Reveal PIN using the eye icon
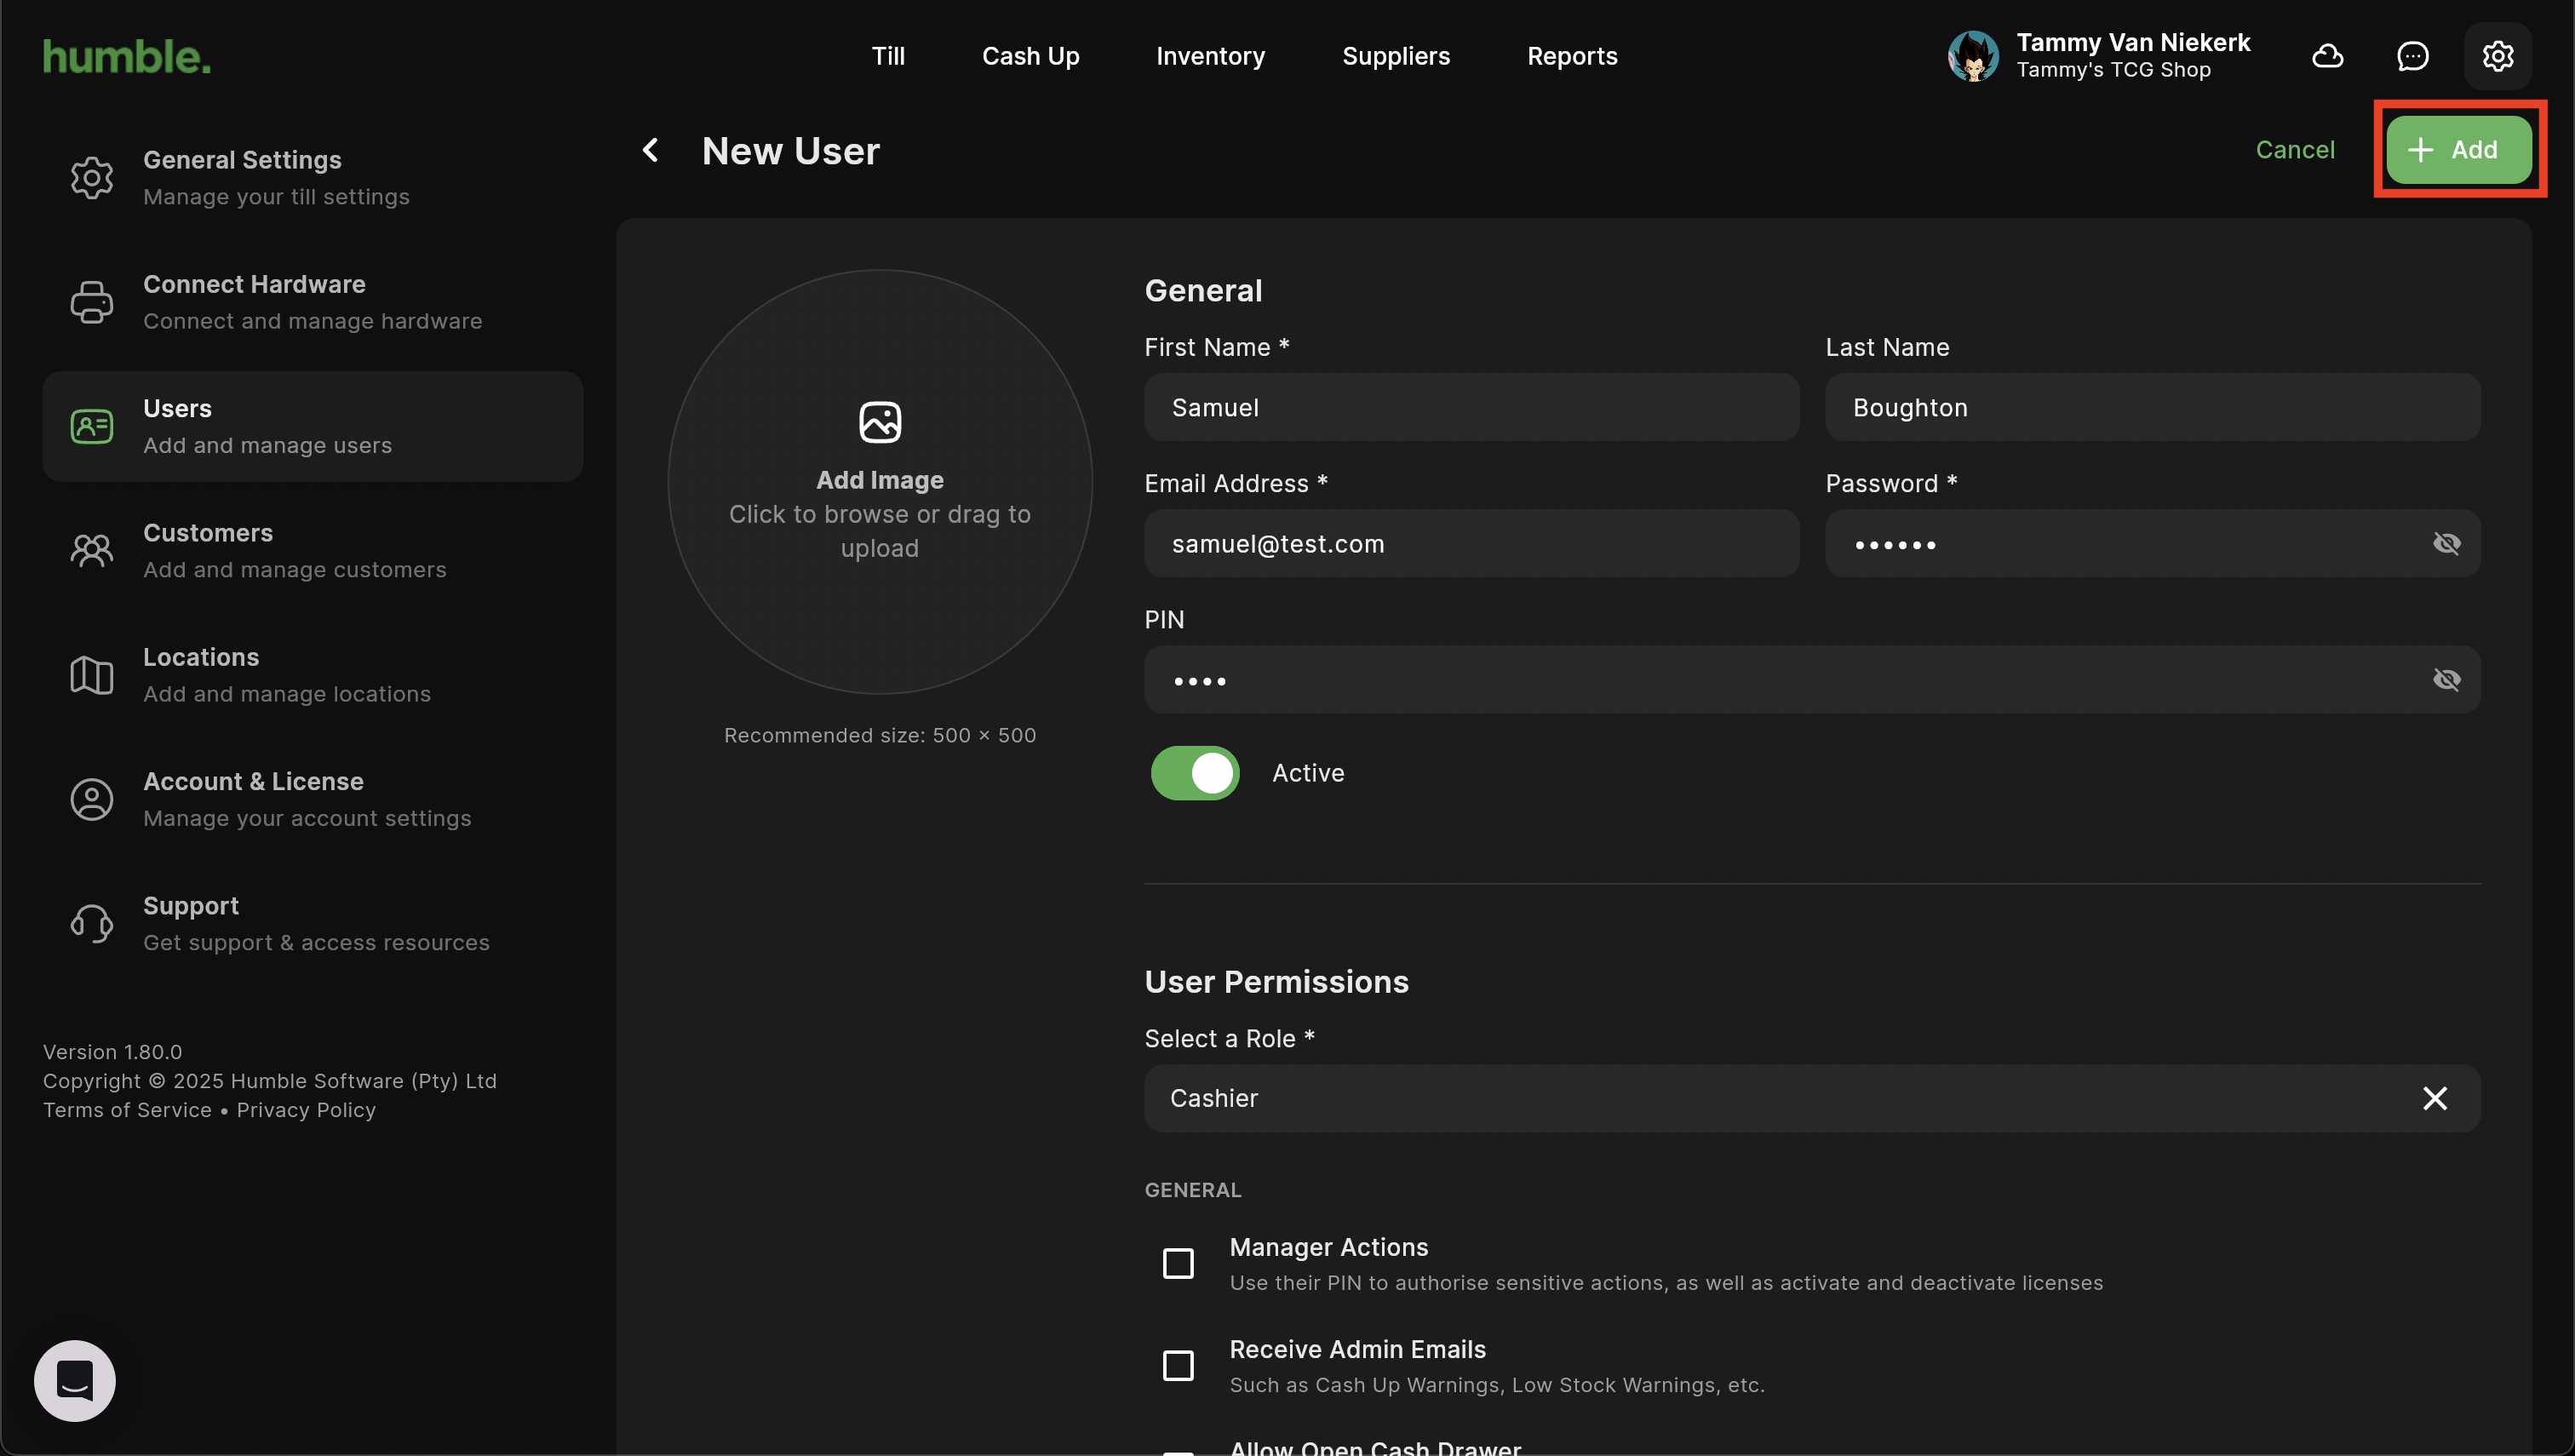 pyautogui.click(x=2446, y=680)
